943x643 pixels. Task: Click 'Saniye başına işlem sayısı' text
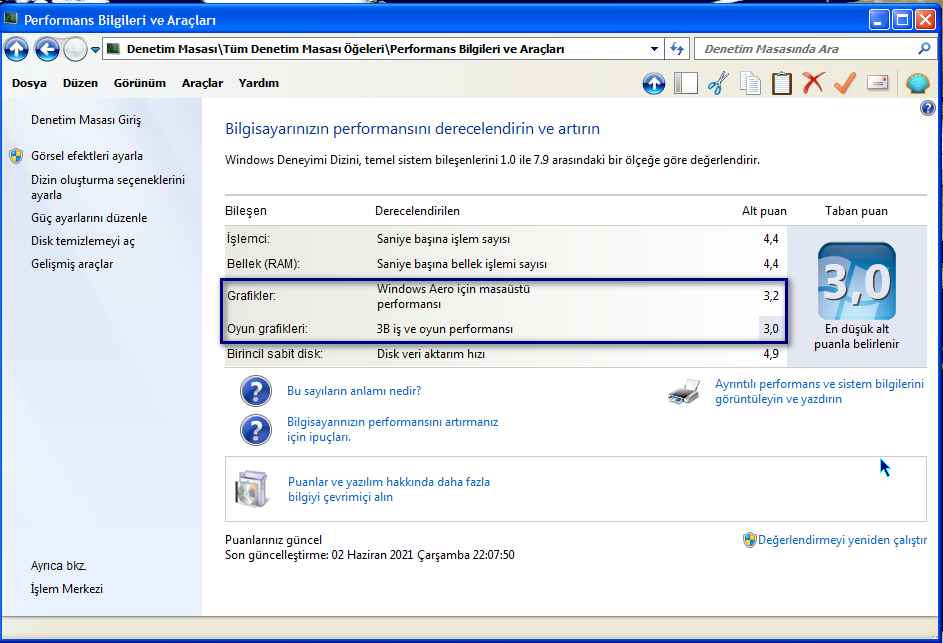[444, 239]
